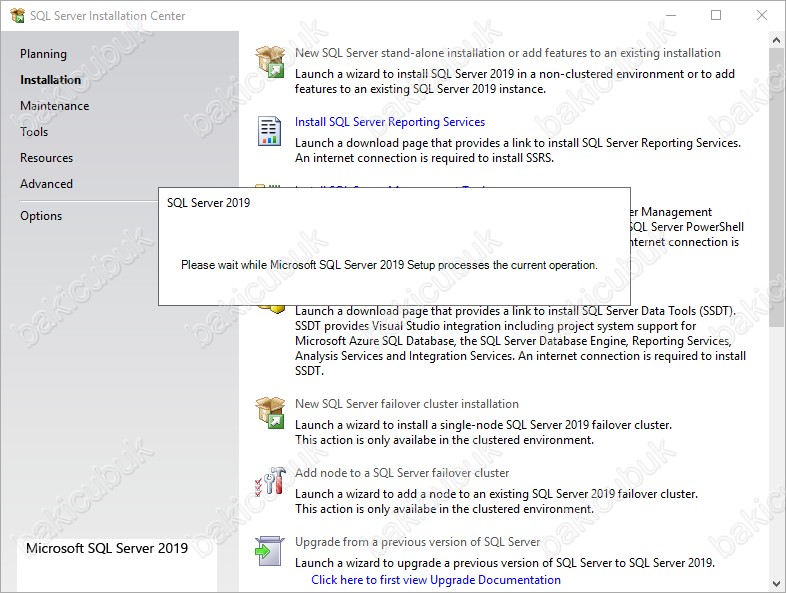This screenshot has height=593, width=786.
Task: Click the scrollbar up arrow
Action: (x=776, y=40)
